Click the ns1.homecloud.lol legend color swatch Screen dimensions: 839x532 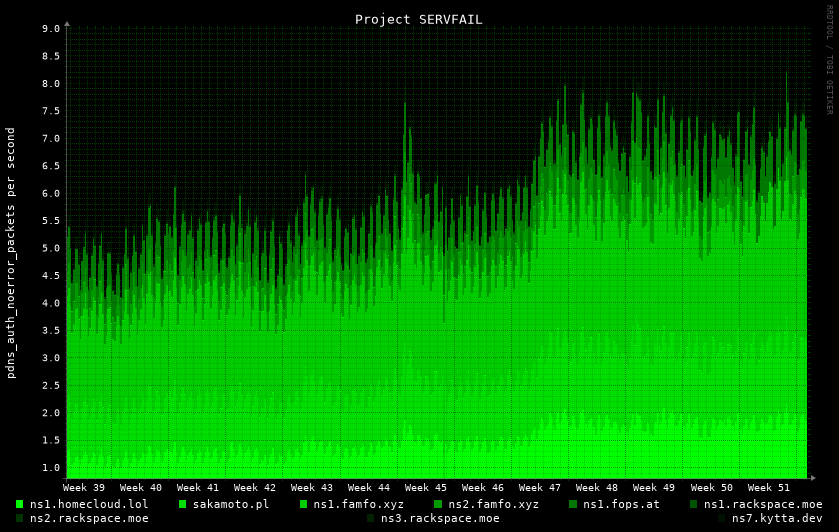[x=20, y=504]
